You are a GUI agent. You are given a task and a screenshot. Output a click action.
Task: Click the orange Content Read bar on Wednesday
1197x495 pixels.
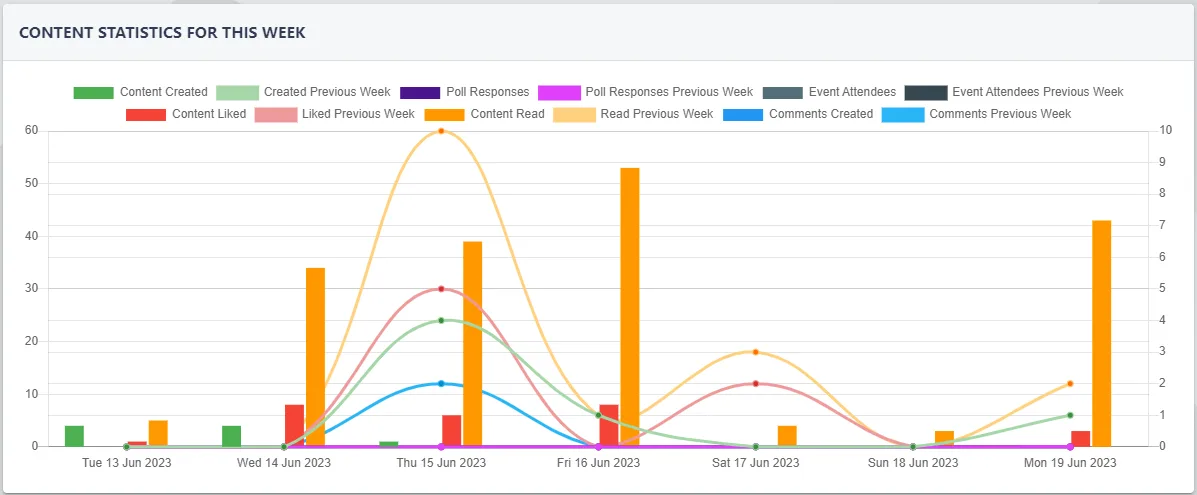315,357
